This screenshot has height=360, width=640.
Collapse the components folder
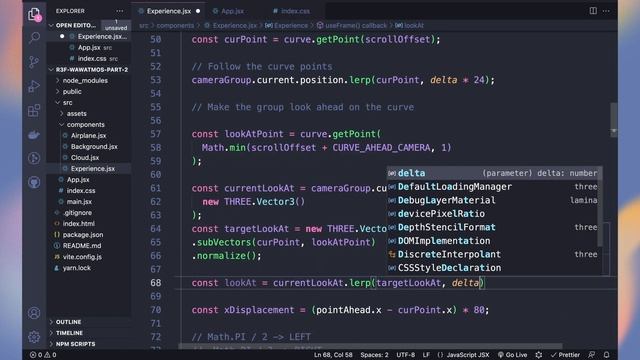[x=85, y=124]
